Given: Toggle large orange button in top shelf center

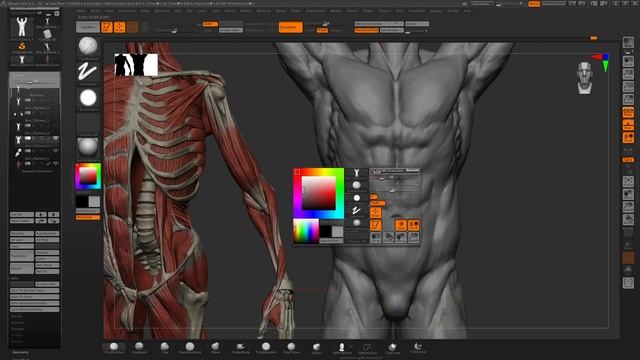Looking at the screenshot, I should (291, 27).
